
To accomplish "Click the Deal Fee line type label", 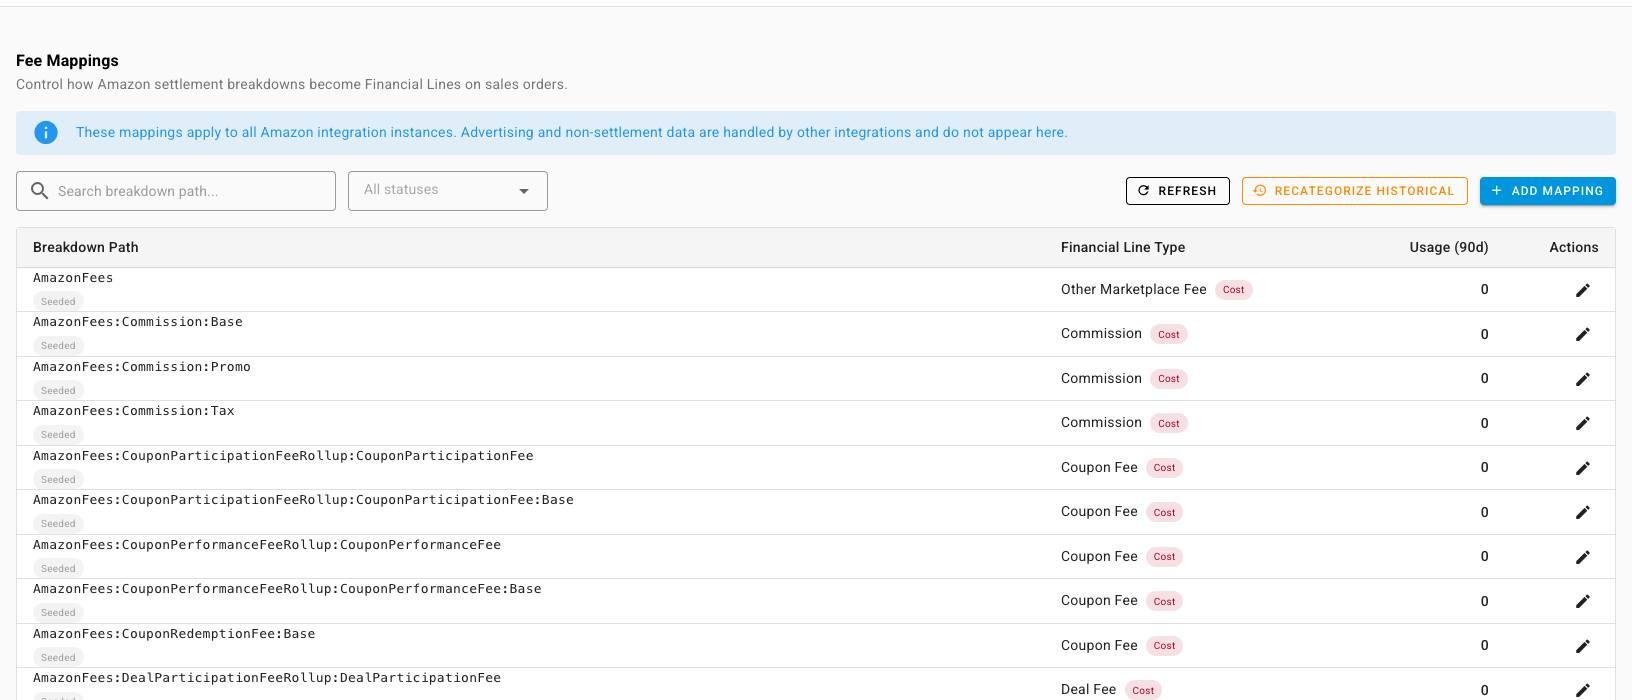I will [1088, 689].
